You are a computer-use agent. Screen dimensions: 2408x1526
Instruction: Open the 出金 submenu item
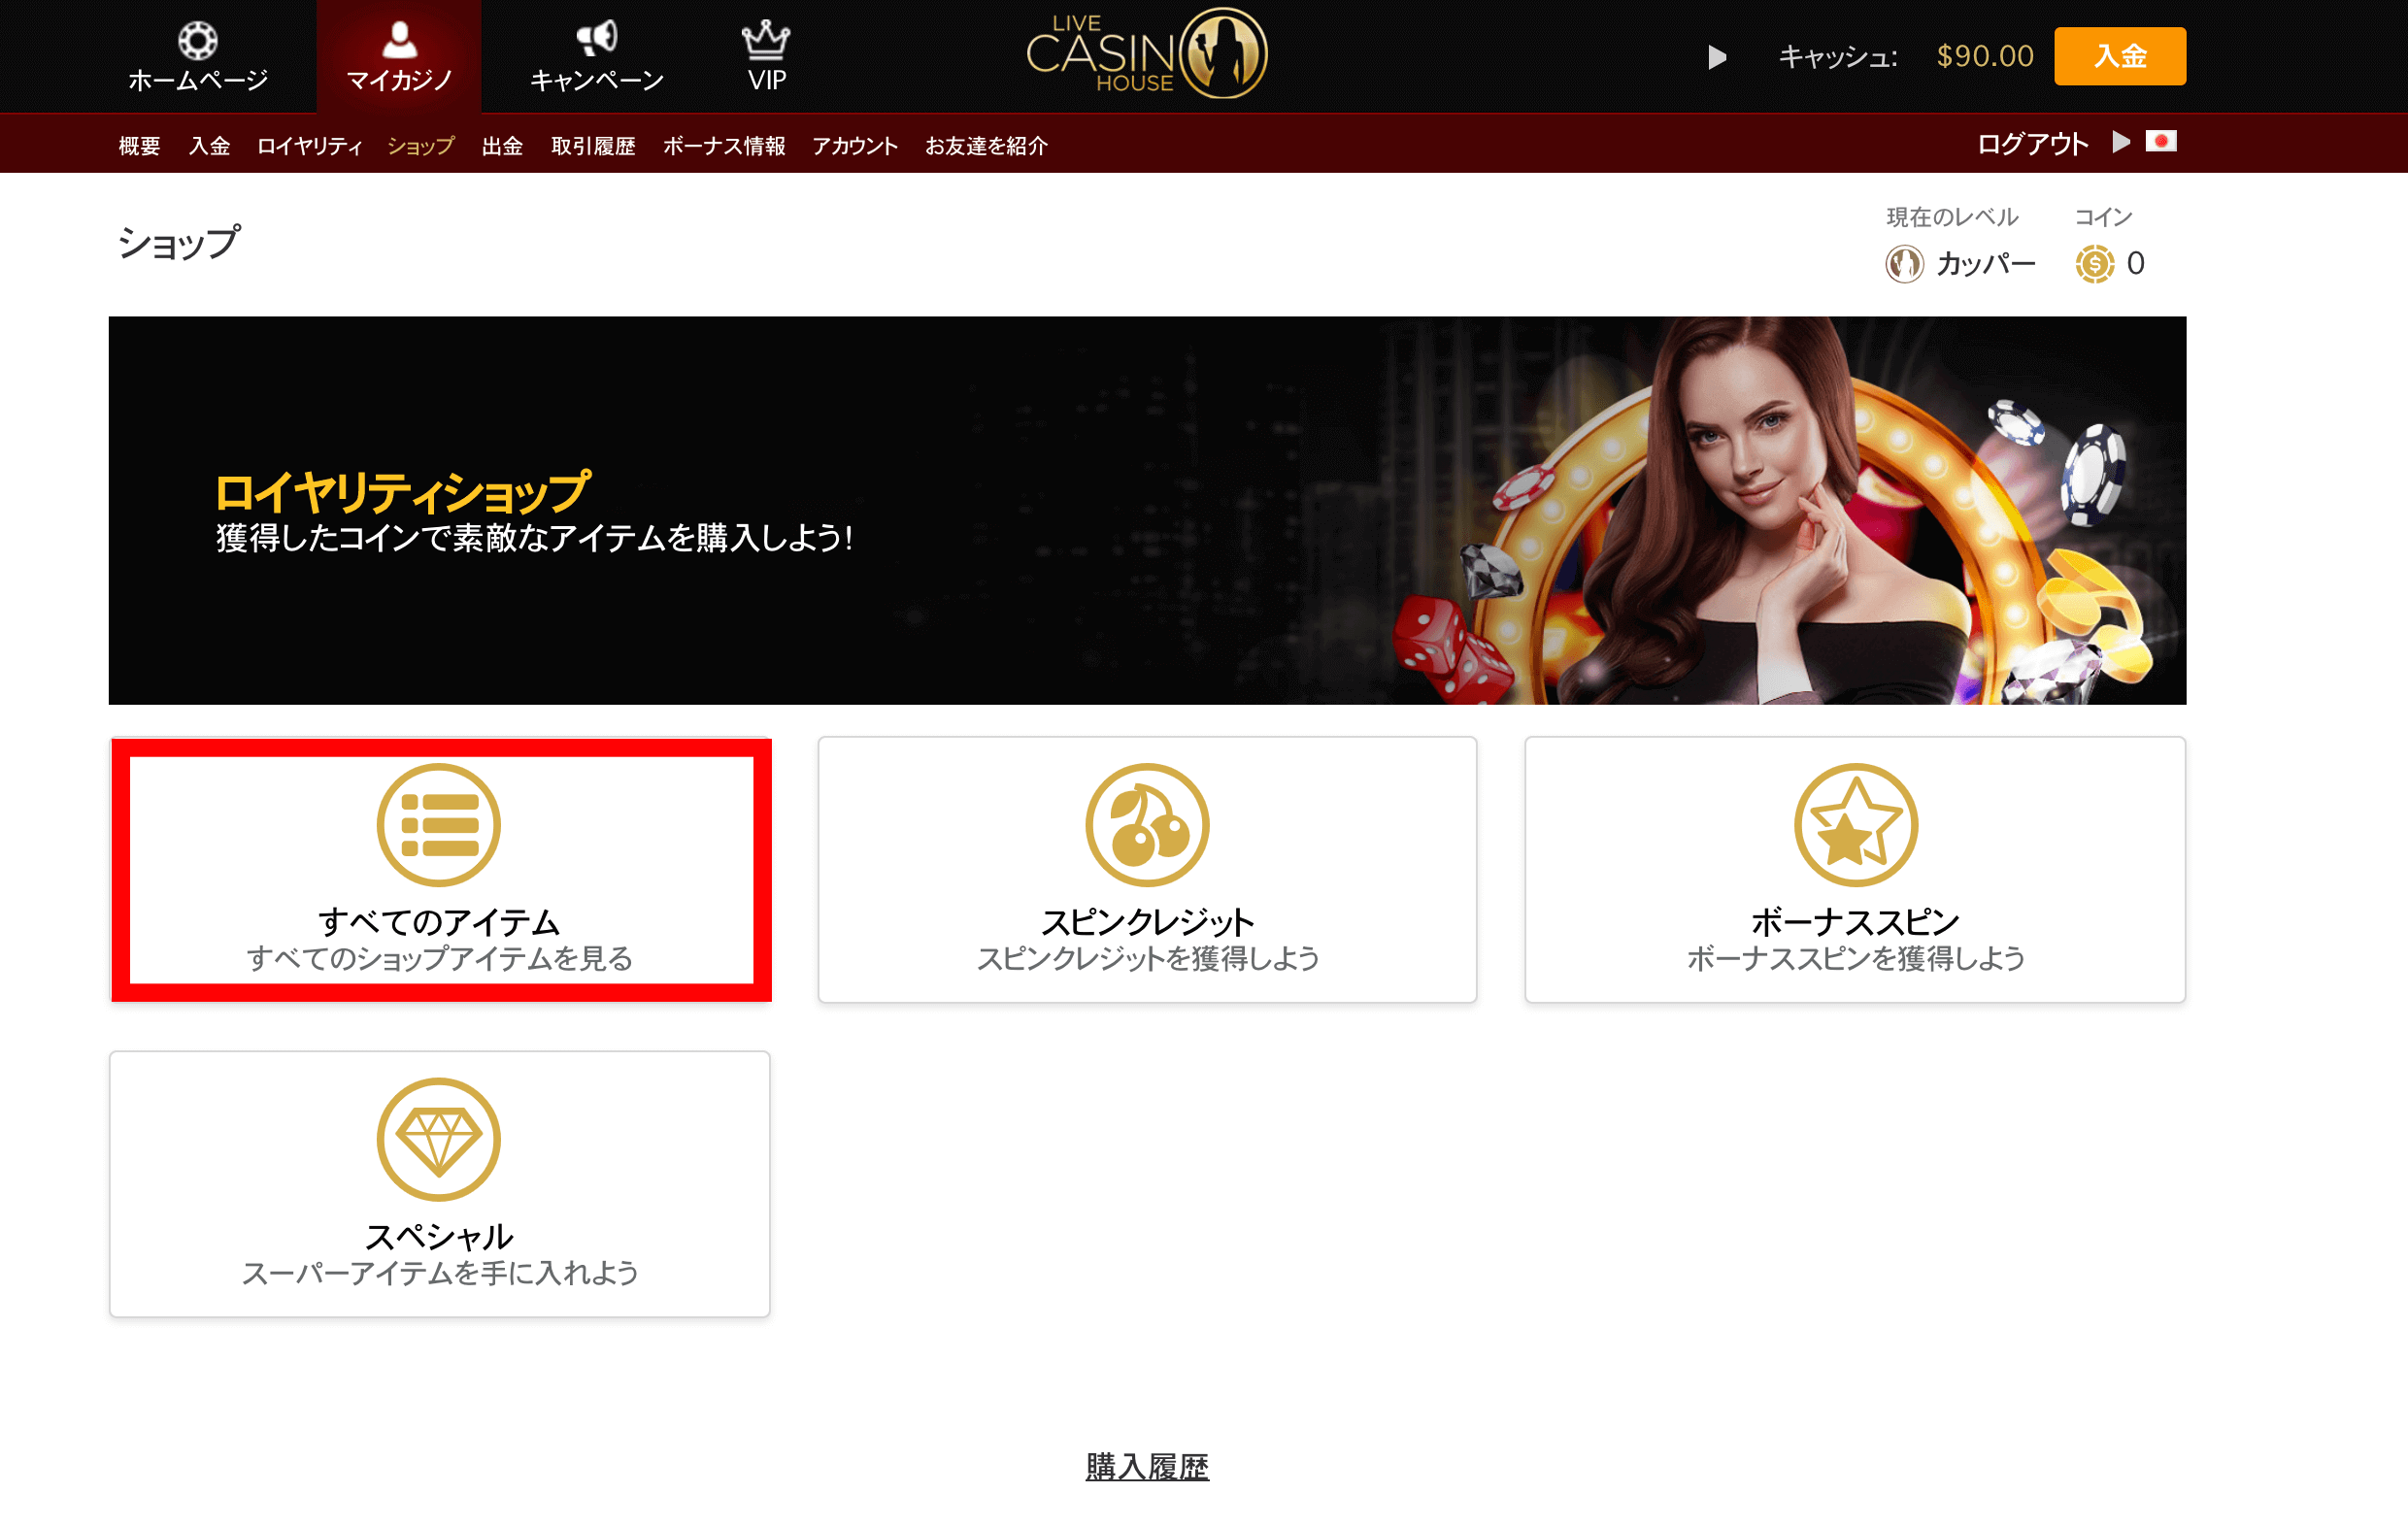[502, 146]
